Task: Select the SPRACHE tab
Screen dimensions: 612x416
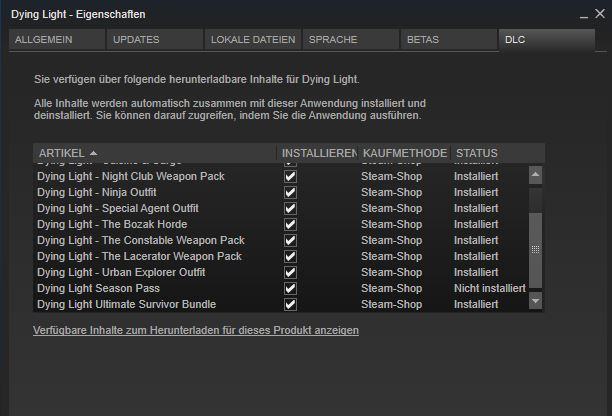Action: pyautogui.click(x=348, y=40)
